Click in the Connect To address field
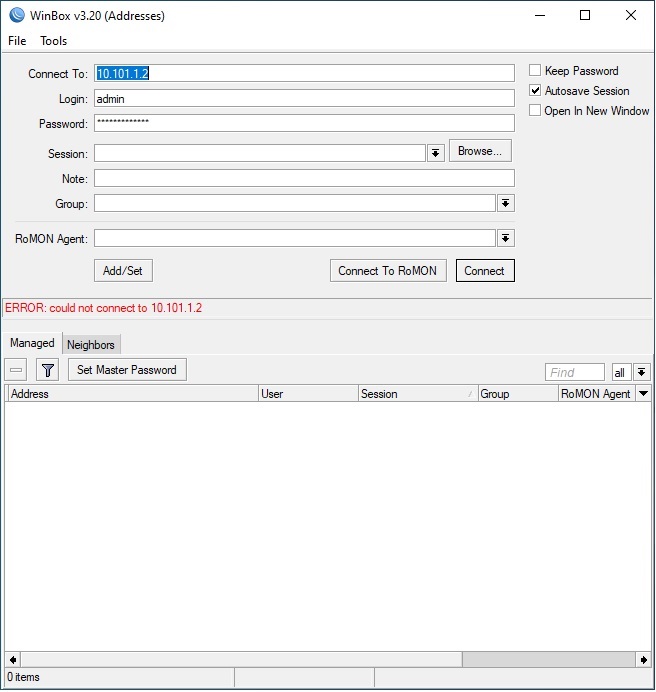This screenshot has width=656, height=692. (304, 73)
